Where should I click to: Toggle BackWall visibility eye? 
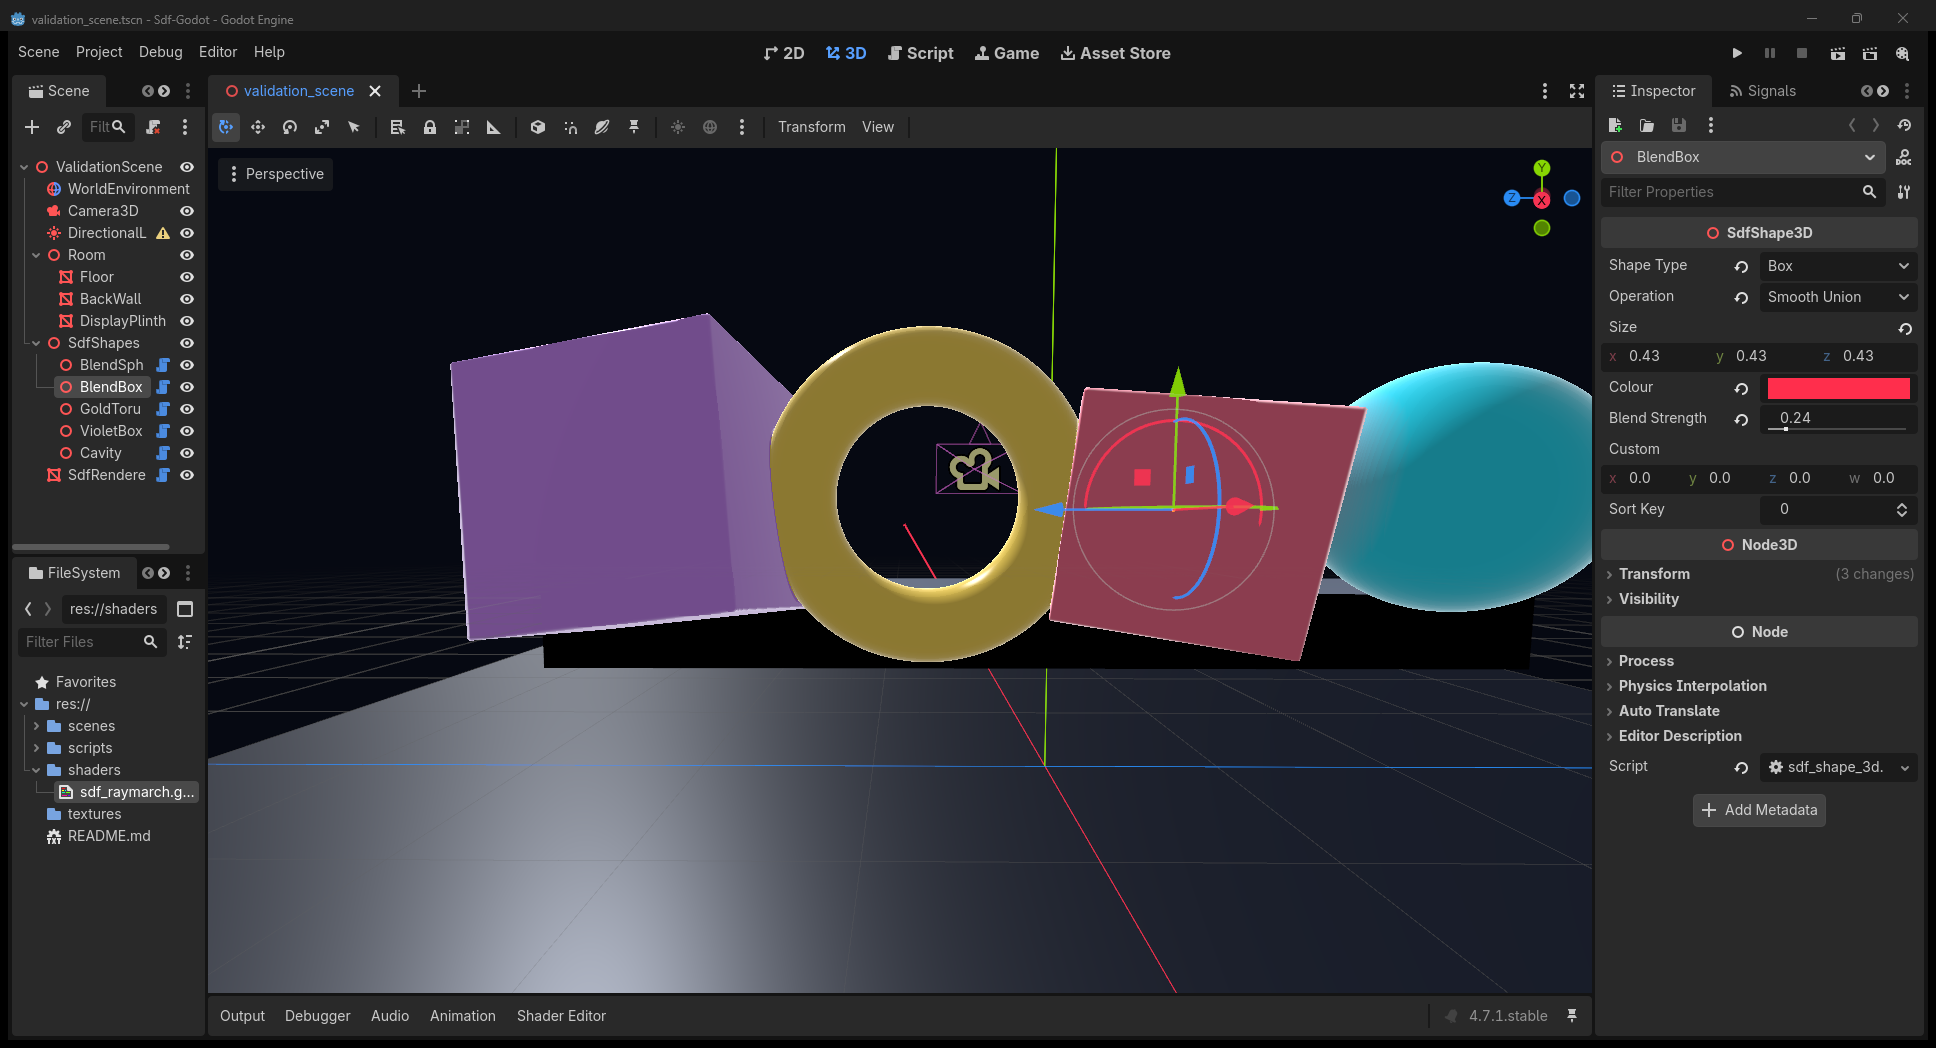click(x=187, y=299)
